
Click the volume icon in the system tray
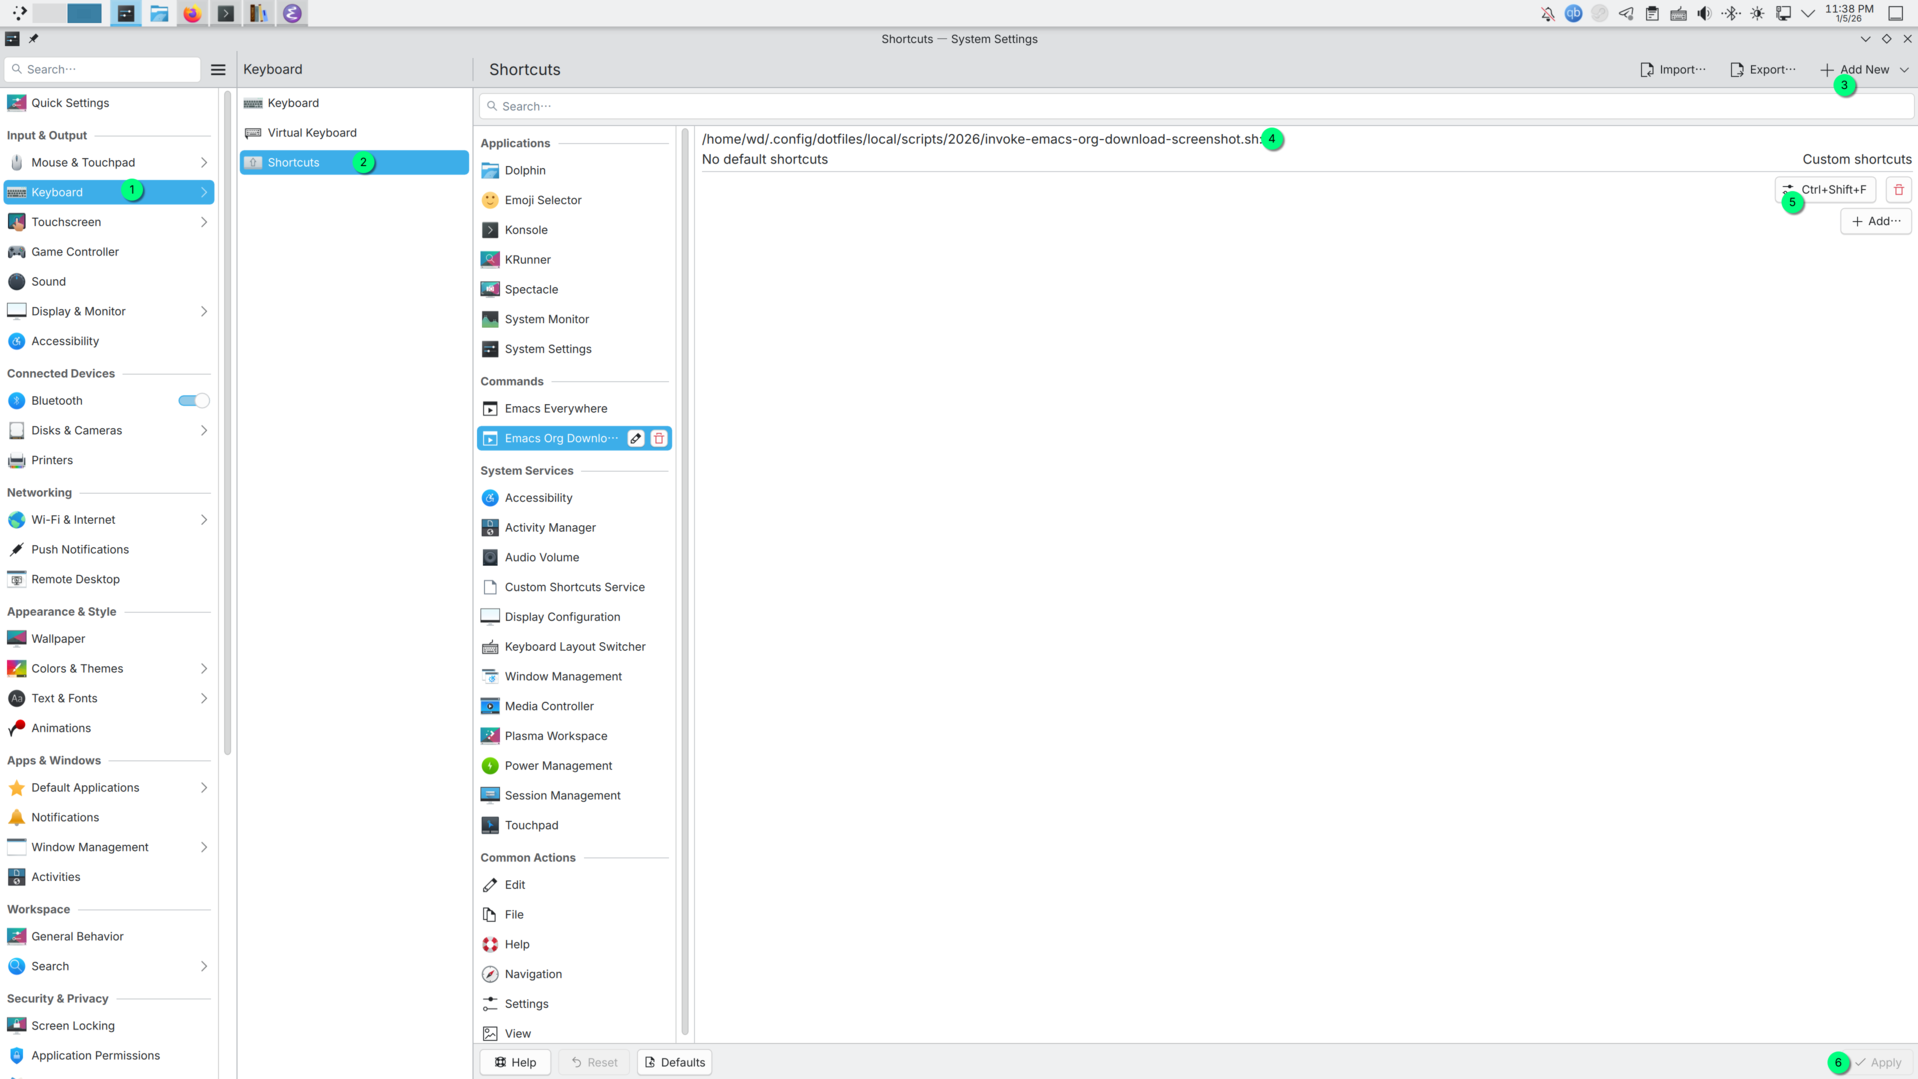[x=1704, y=13]
